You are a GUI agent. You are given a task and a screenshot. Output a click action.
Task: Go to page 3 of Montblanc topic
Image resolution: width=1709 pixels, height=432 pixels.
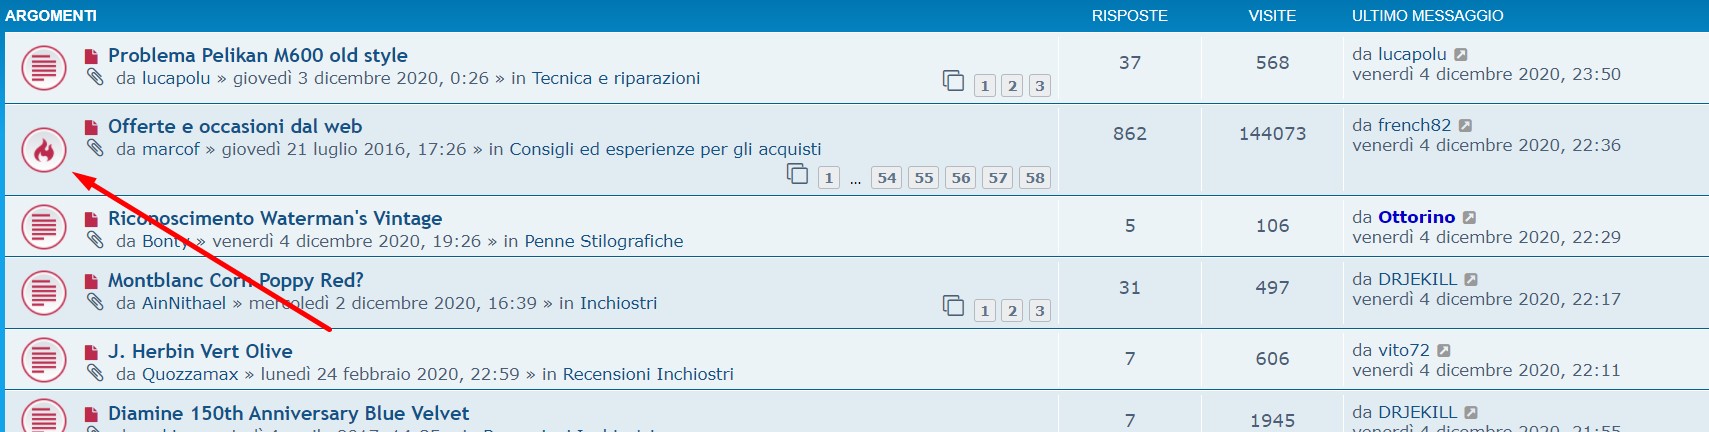[x=1040, y=311]
